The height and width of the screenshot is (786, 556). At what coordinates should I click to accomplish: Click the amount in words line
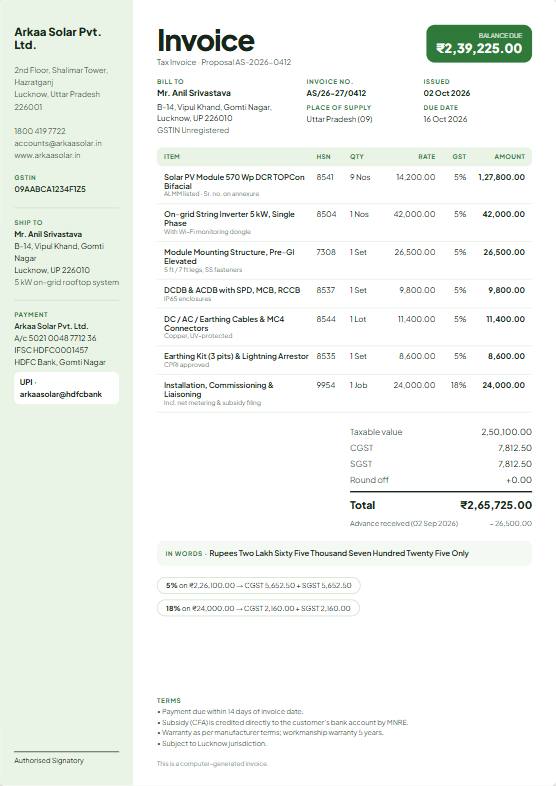coord(344,553)
